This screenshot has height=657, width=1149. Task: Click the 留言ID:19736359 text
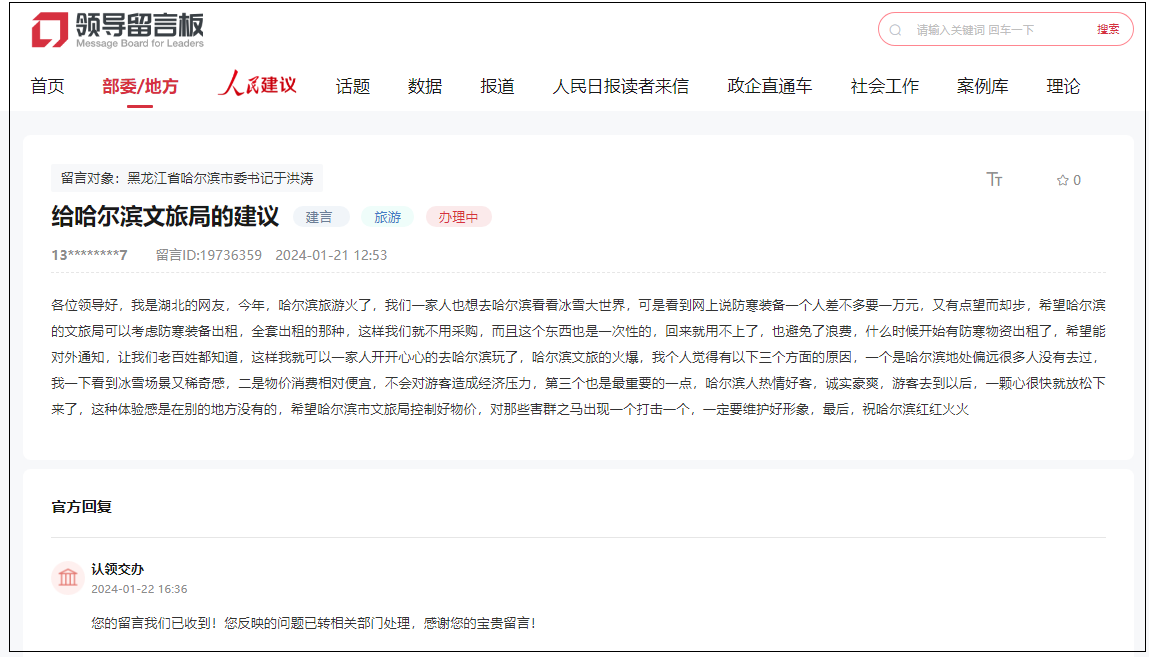coord(209,255)
